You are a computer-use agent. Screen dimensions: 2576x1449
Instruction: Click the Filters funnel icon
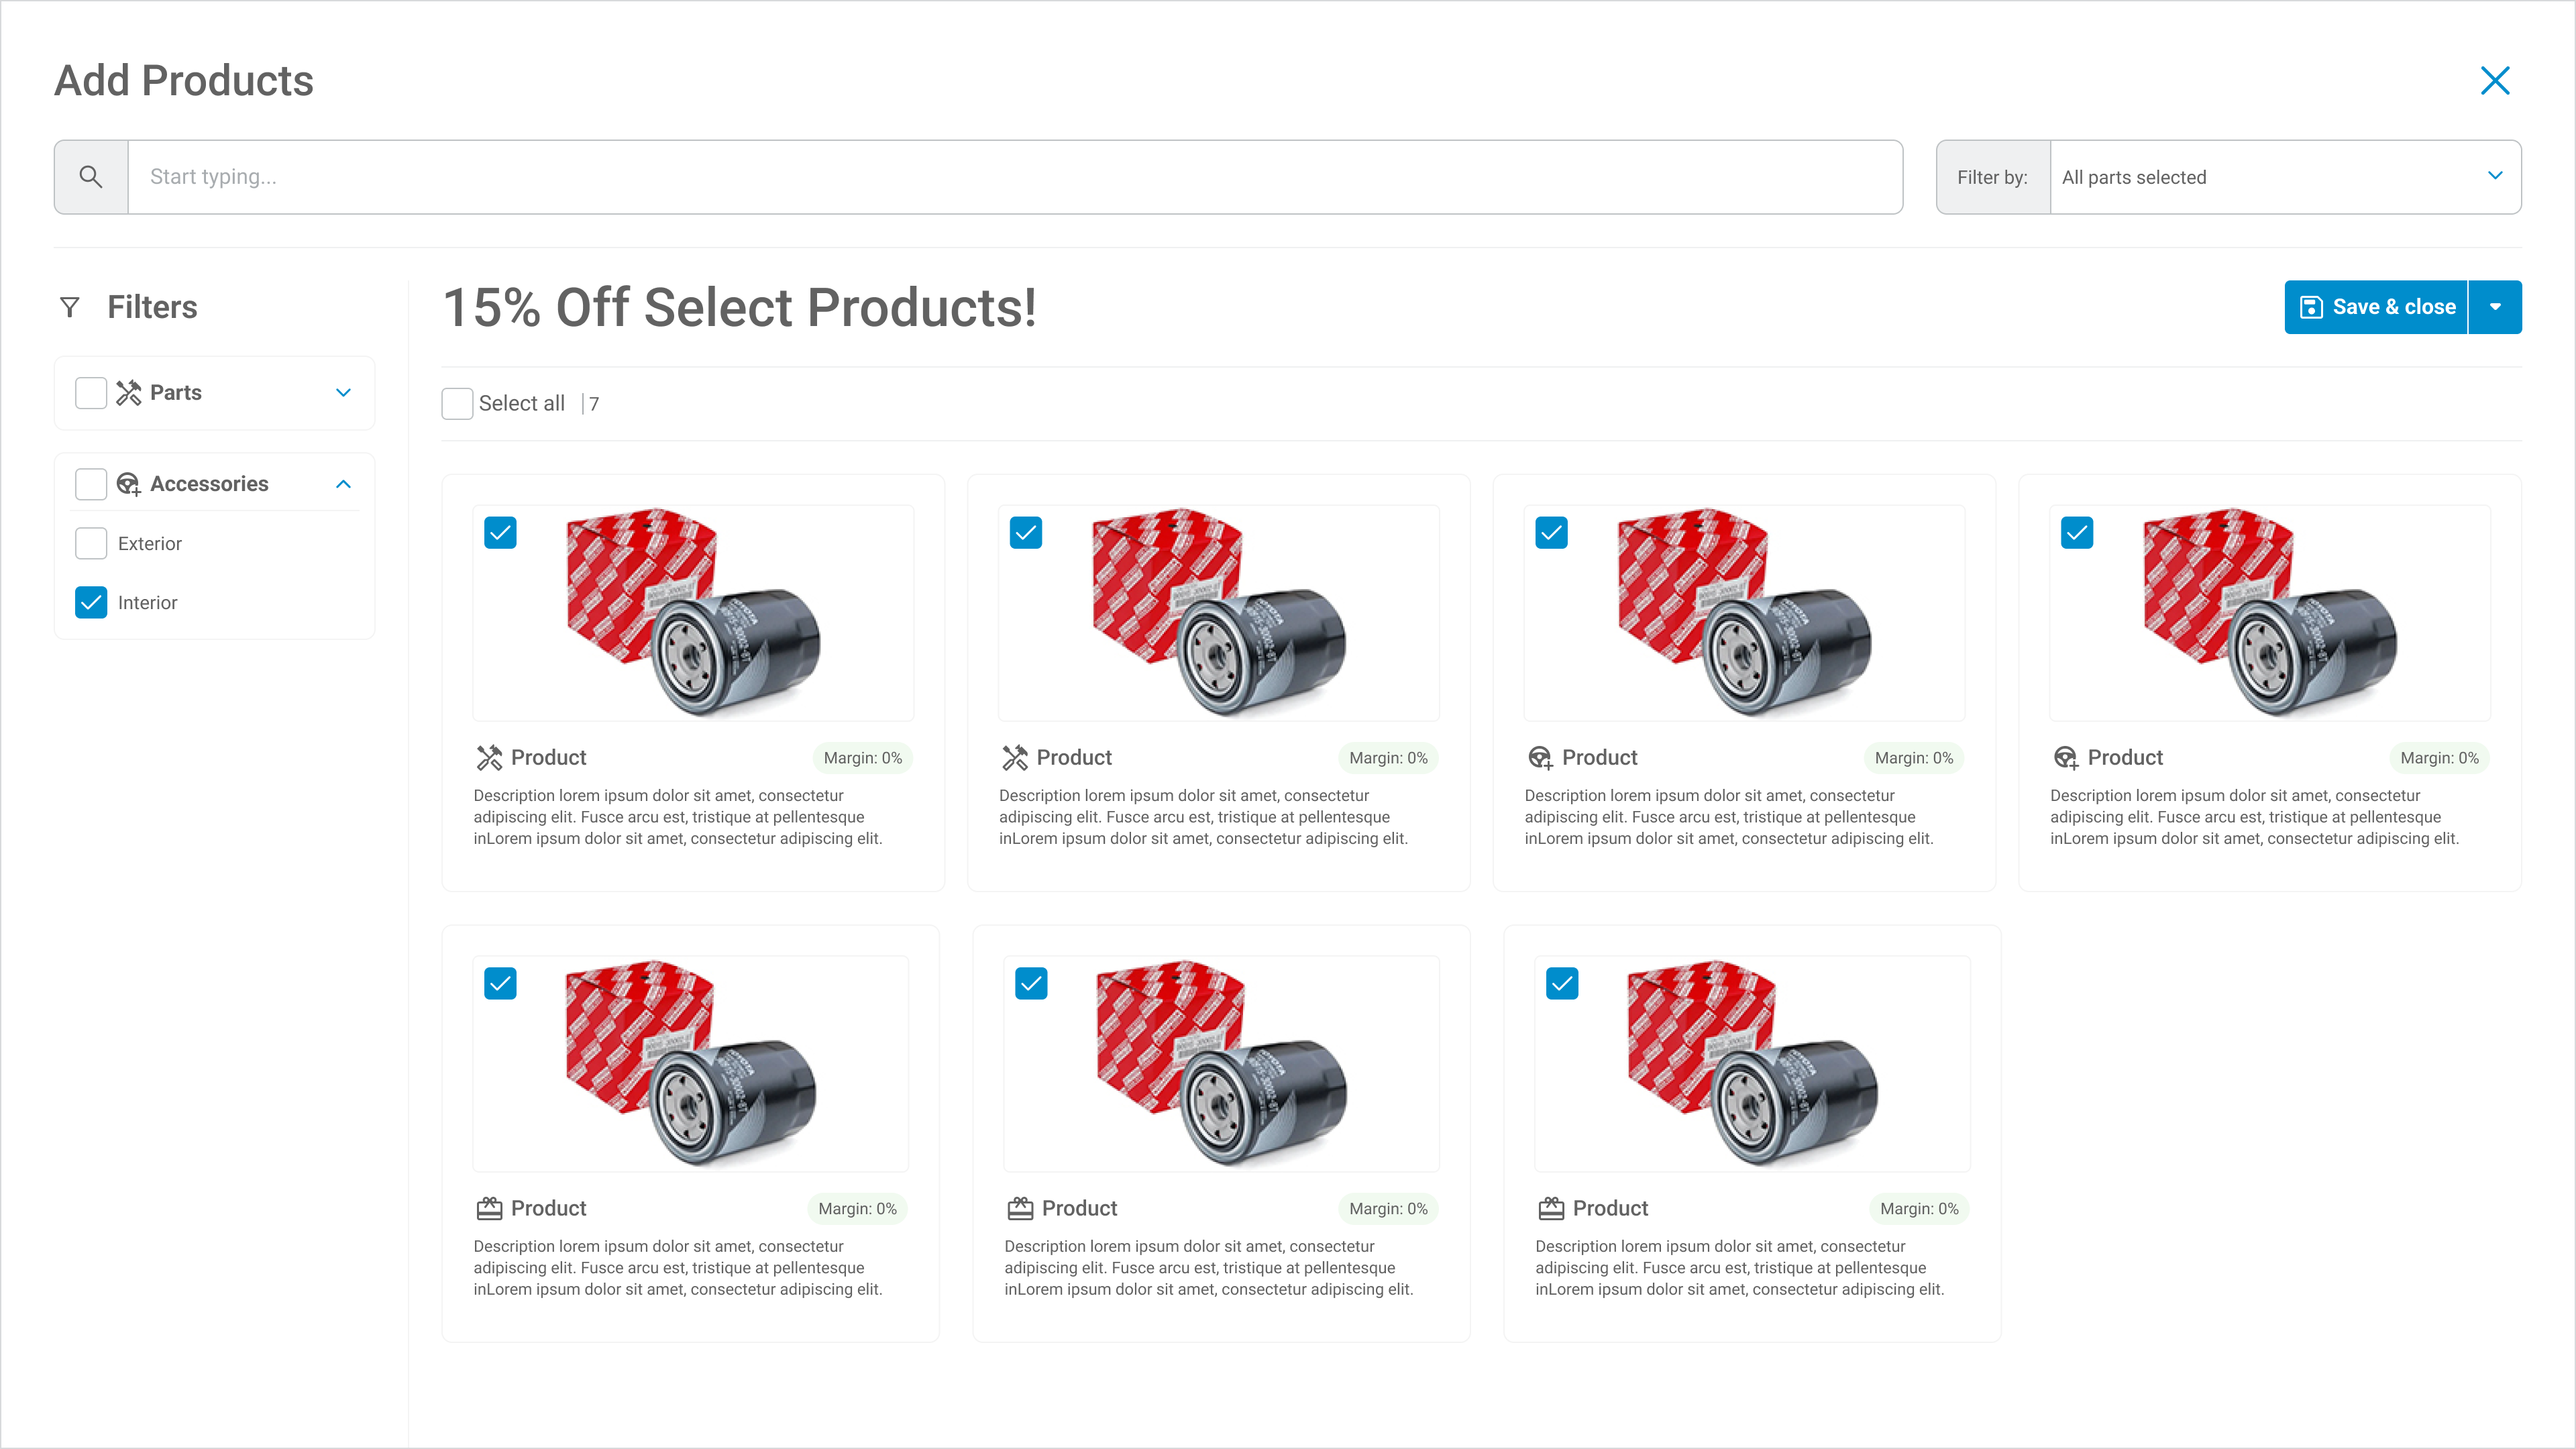[70, 307]
